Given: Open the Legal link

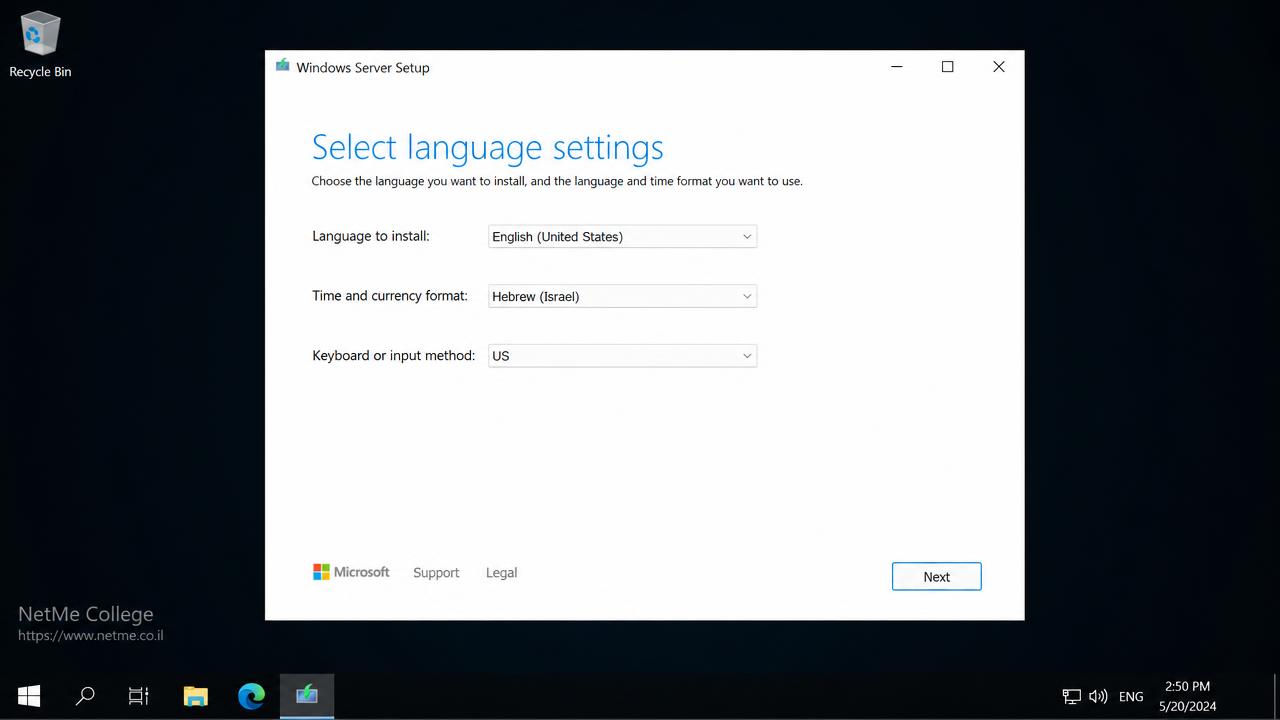Looking at the screenshot, I should point(501,573).
